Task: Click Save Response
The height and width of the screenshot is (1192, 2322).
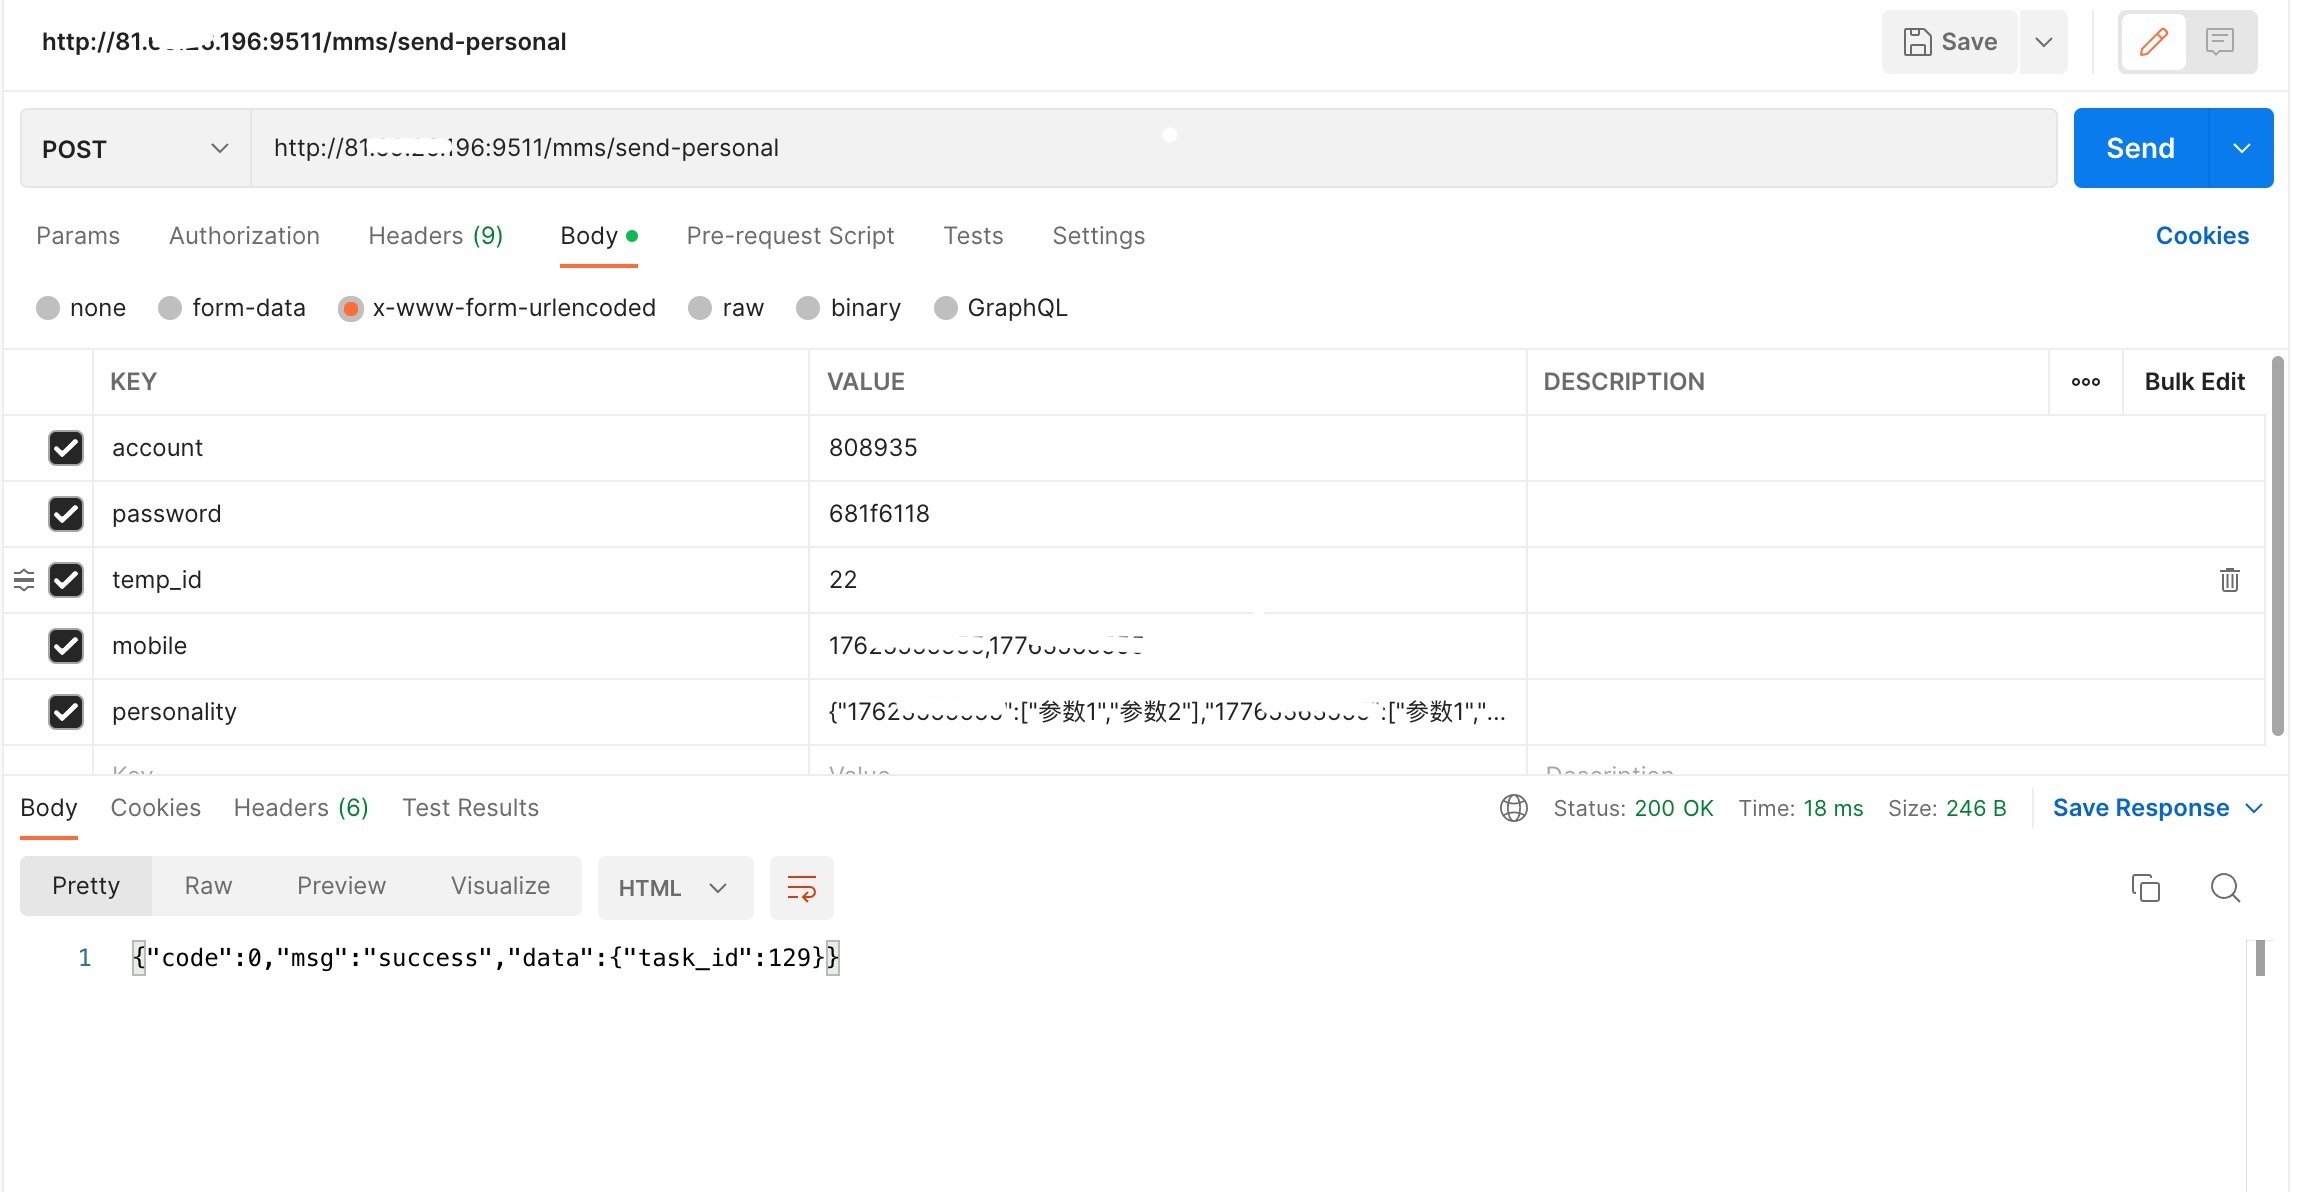Action: pyautogui.click(x=2140, y=808)
